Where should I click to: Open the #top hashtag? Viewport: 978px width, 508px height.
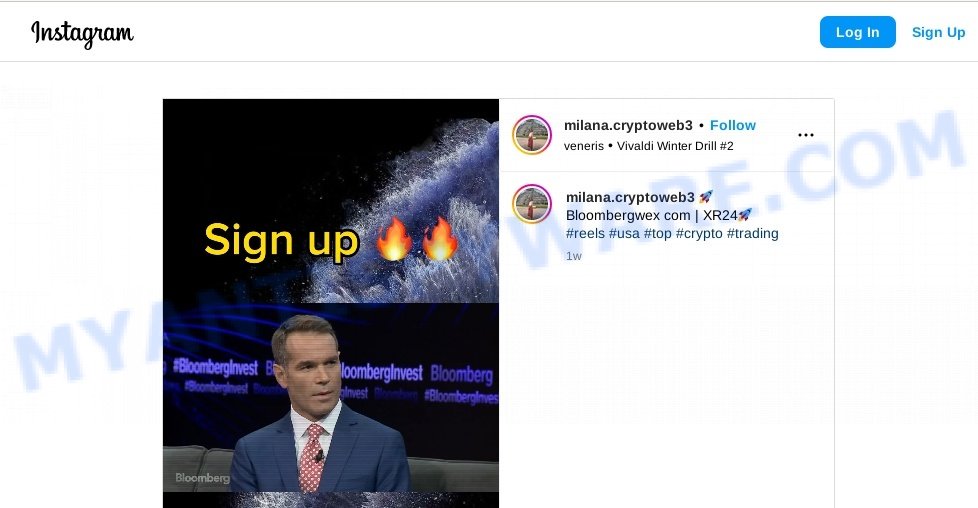pos(657,233)
